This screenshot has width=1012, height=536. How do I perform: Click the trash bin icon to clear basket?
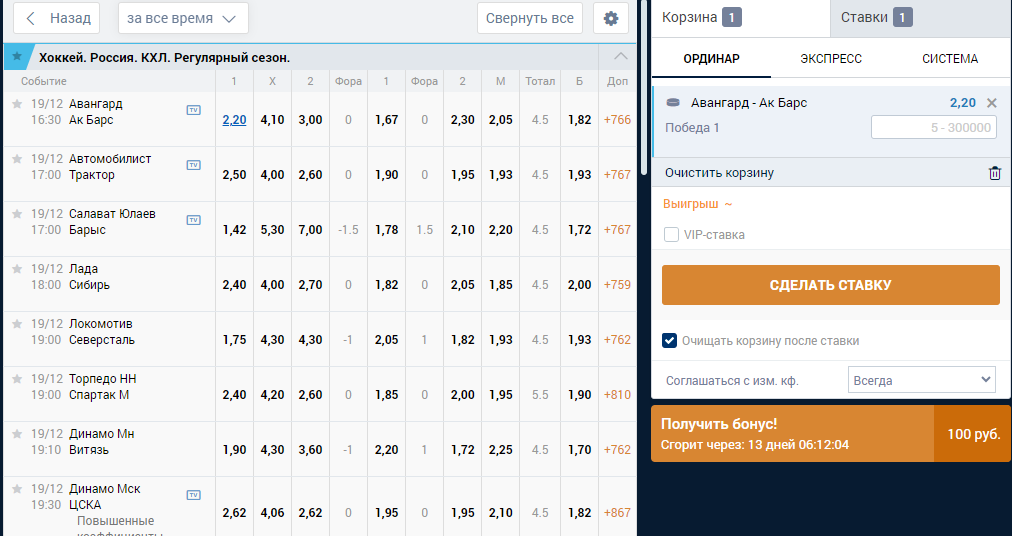(995, 173)
